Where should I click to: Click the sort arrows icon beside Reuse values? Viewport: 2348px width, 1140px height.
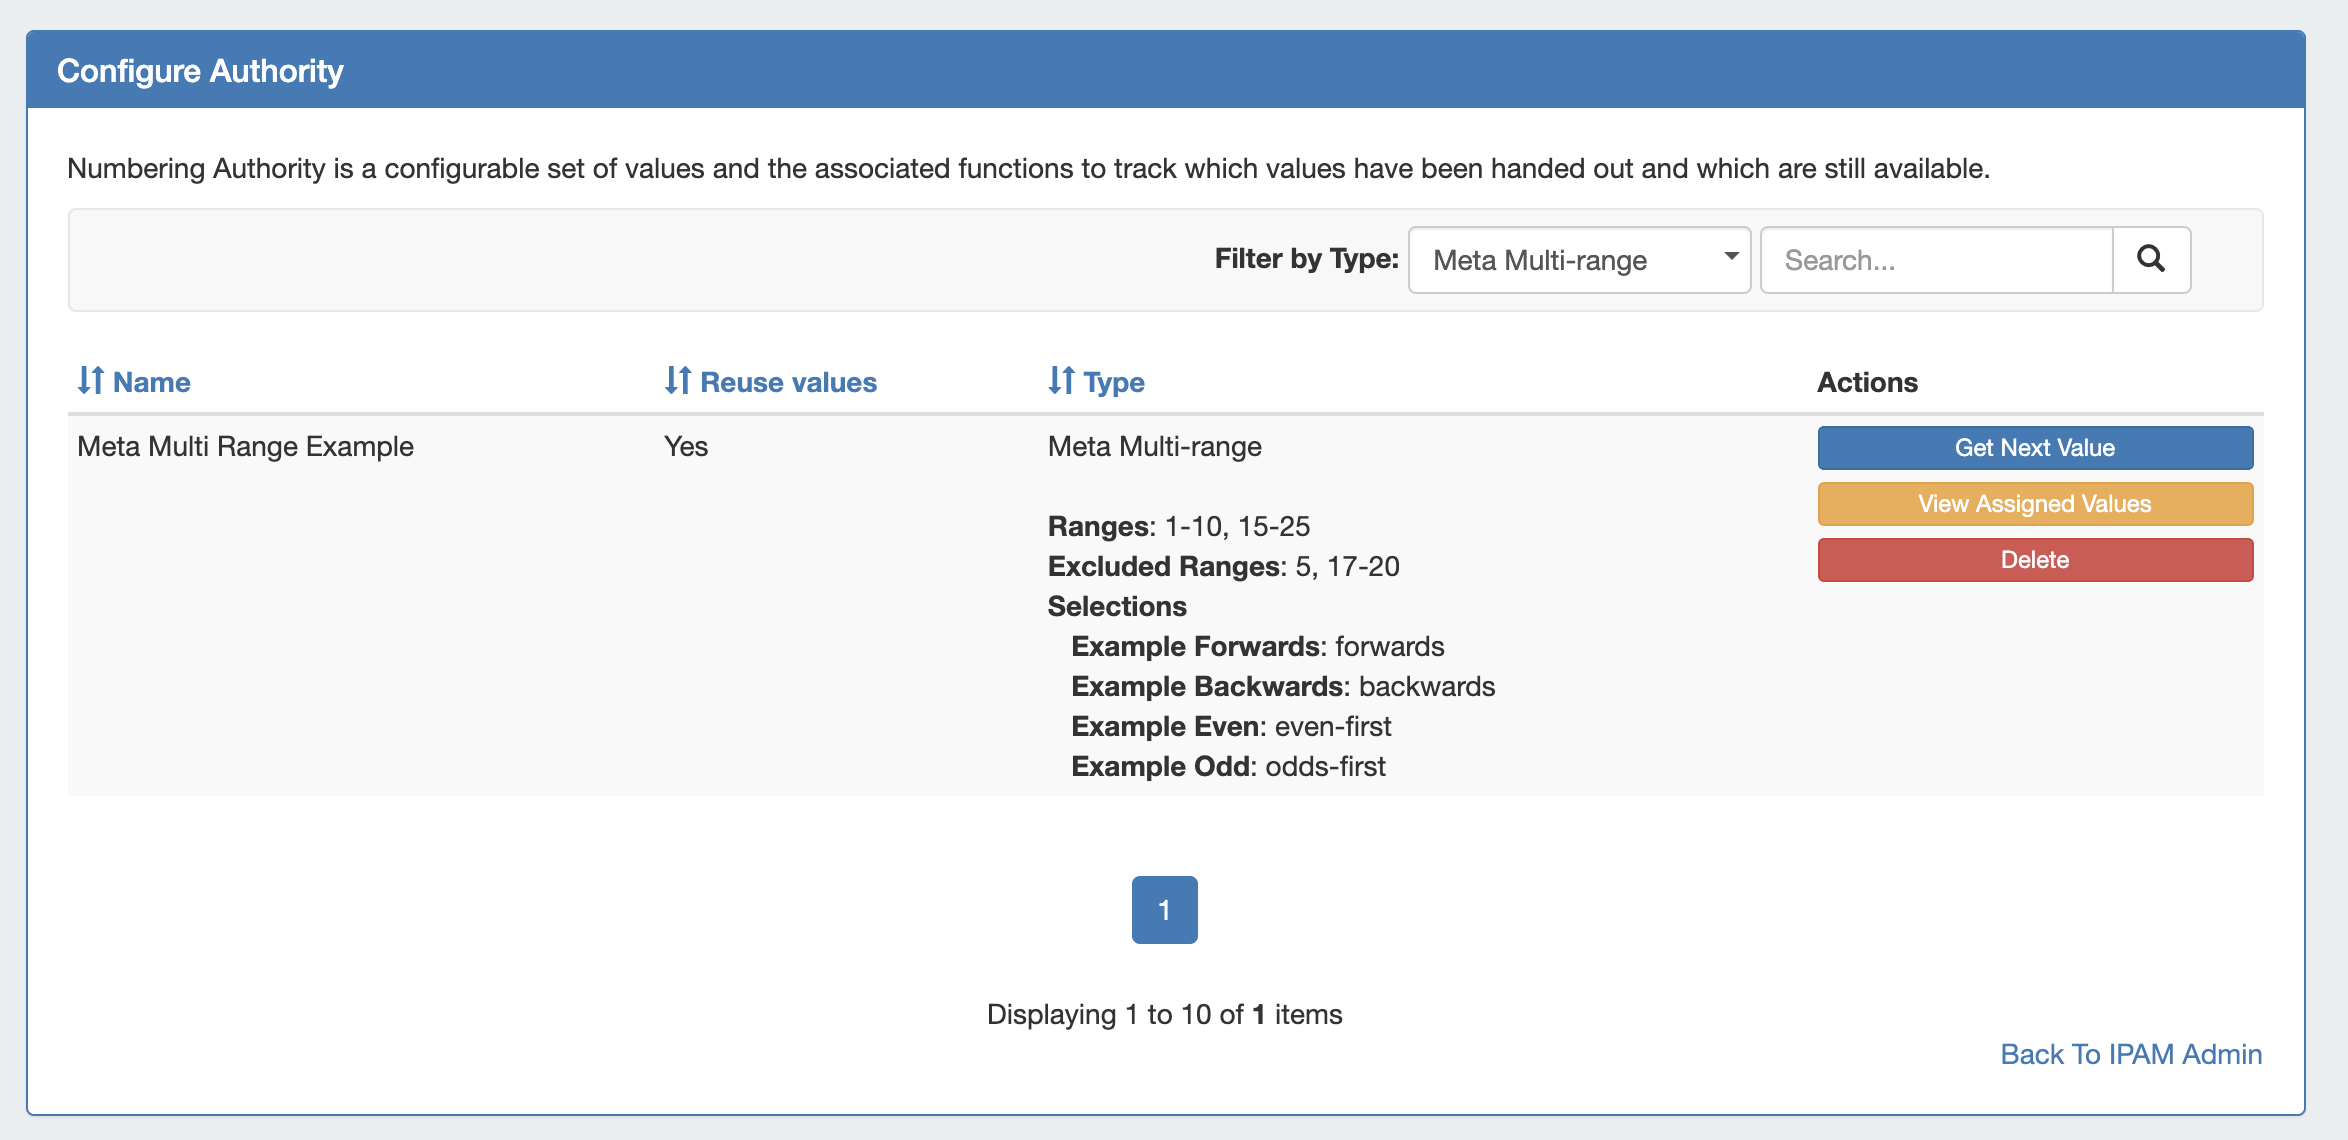pos(678,381)
